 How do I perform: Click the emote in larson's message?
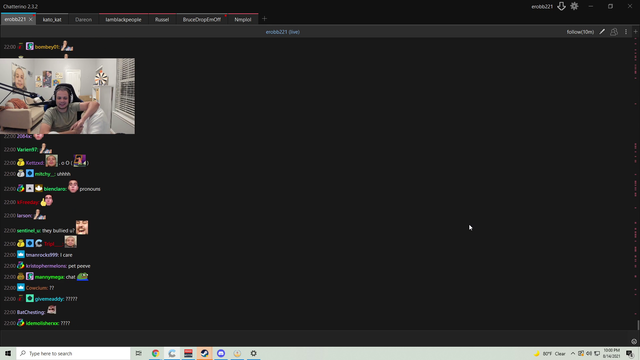point(40,214)
